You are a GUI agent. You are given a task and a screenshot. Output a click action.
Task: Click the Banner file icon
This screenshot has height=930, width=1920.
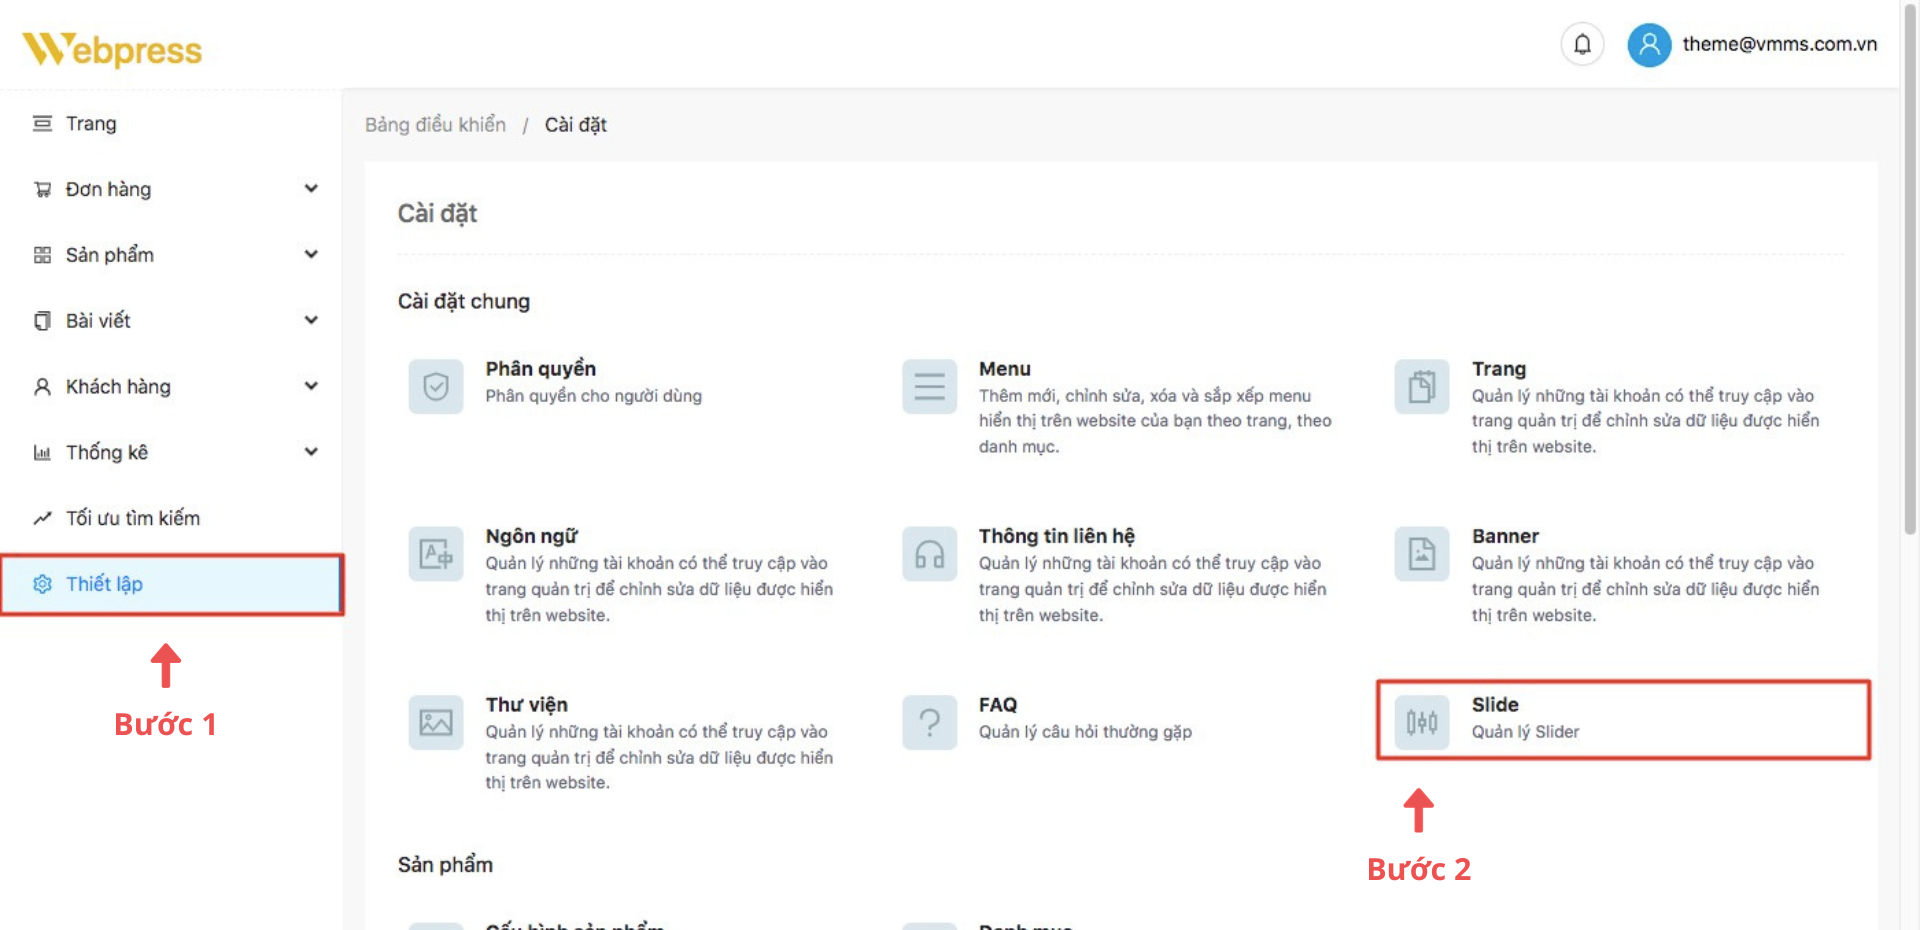coord(1421,554)
